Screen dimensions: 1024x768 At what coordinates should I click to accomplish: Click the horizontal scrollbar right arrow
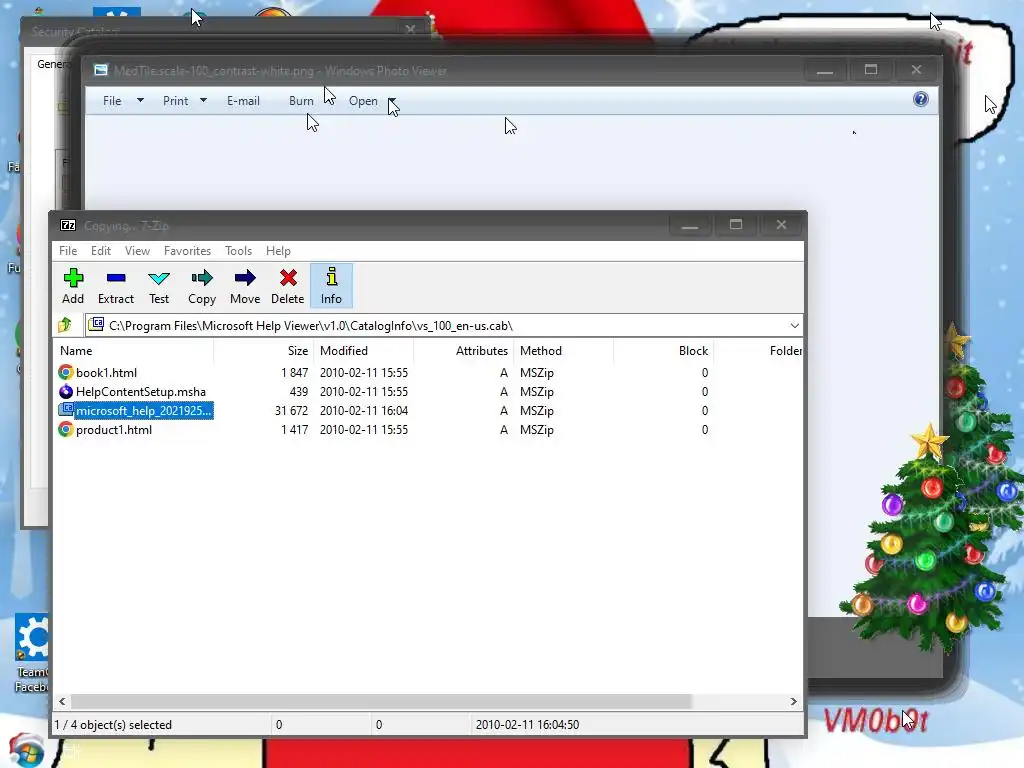click(x=793, y=701)
